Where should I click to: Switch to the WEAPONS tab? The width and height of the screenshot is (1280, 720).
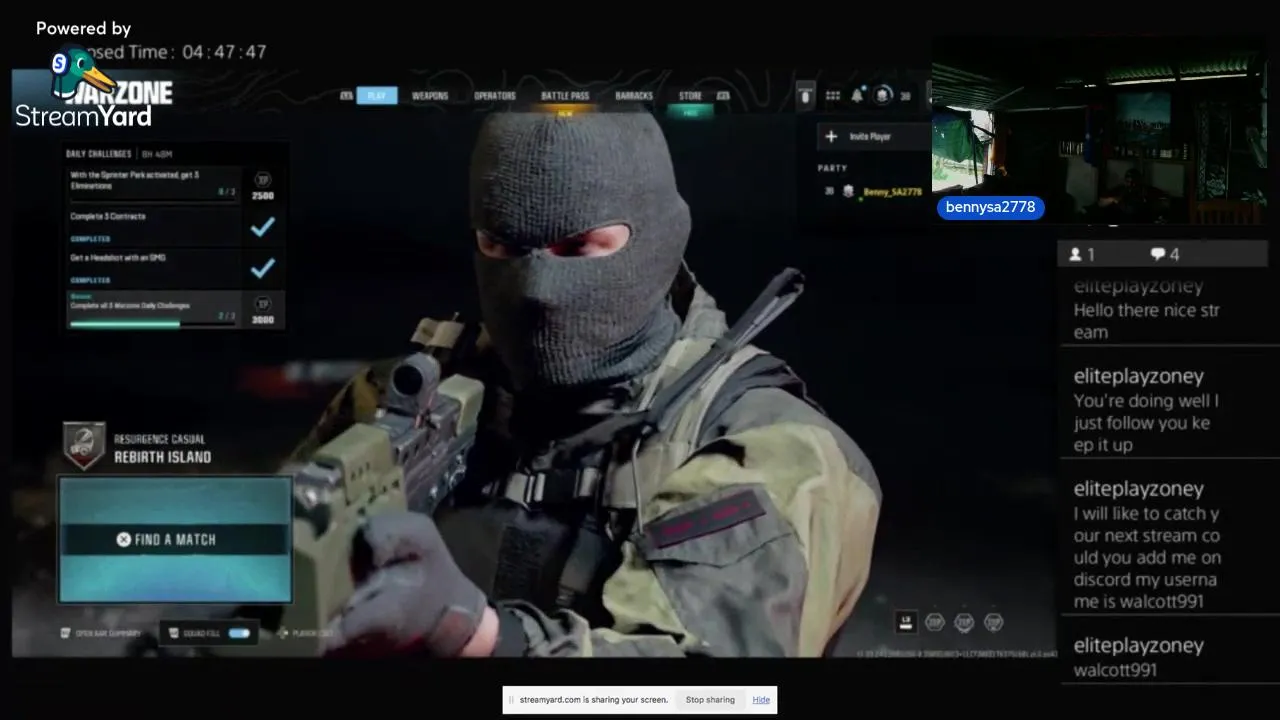pyautogui.click(x=430, y=96)
